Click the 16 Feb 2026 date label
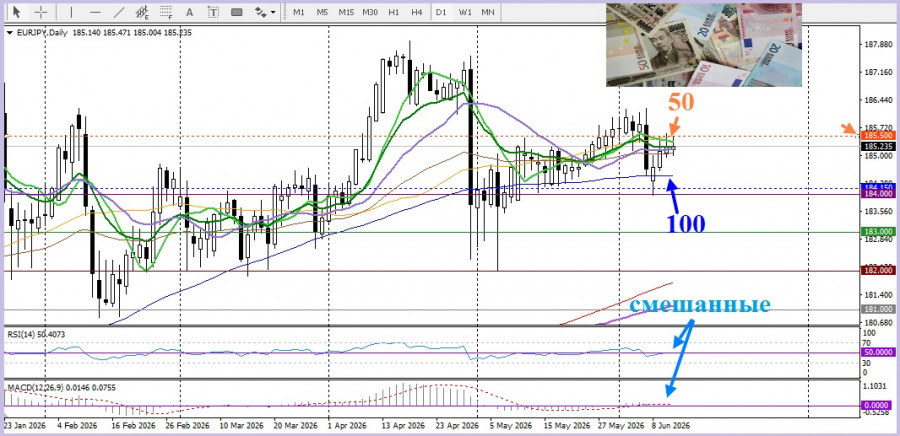 pos(133,426)
